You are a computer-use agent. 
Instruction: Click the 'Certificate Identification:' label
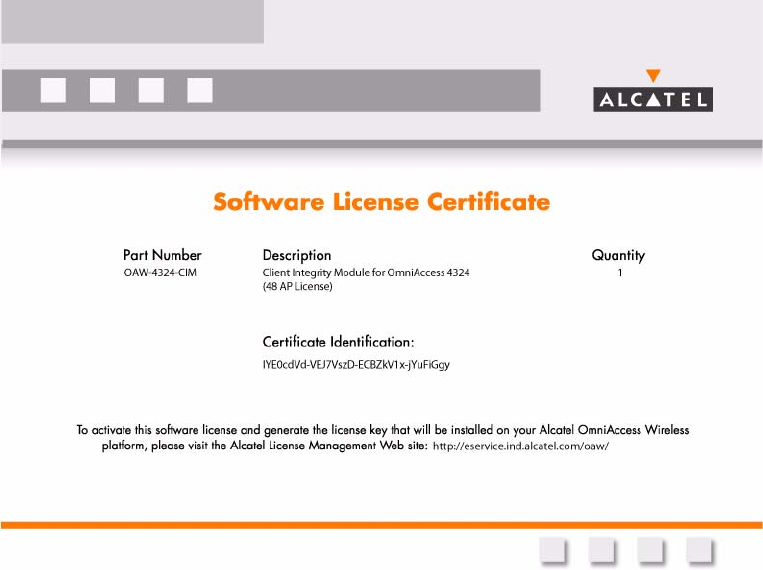click(x=338, y=342)
